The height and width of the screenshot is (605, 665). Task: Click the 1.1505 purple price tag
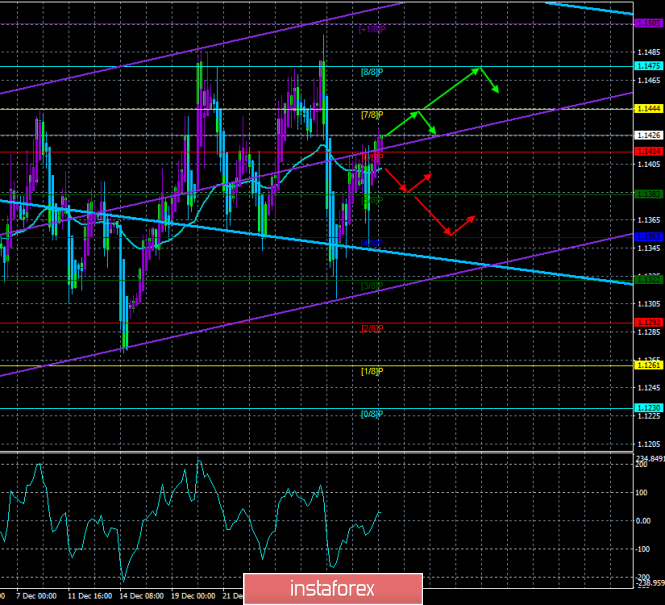click(x=647, y=23)
